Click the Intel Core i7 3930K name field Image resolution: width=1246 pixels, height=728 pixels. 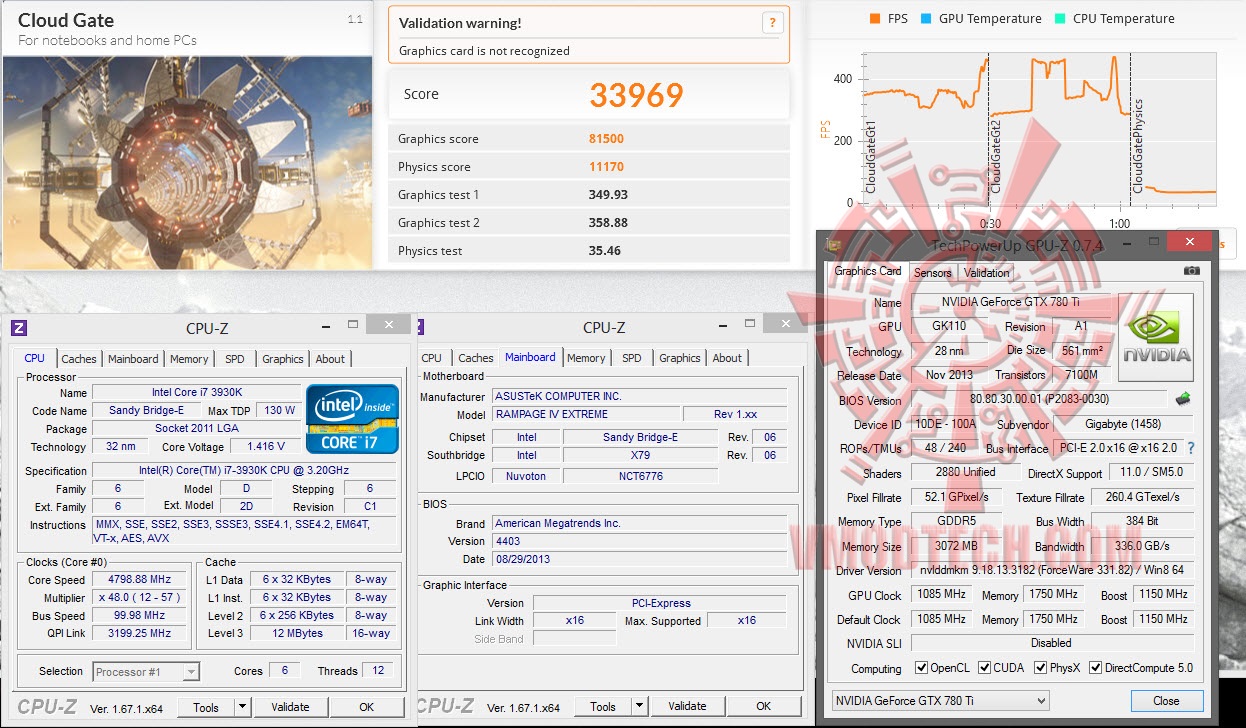196,393
